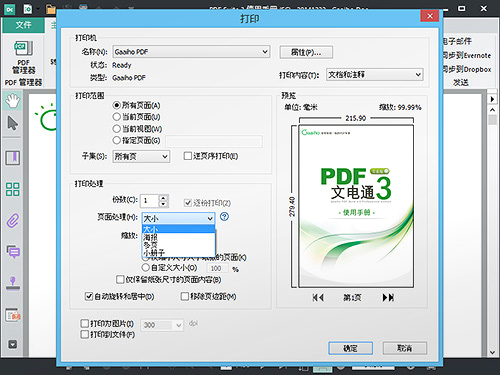Open the comments panel icon
The width and height of the screenshot is (500, 375).
13,252
